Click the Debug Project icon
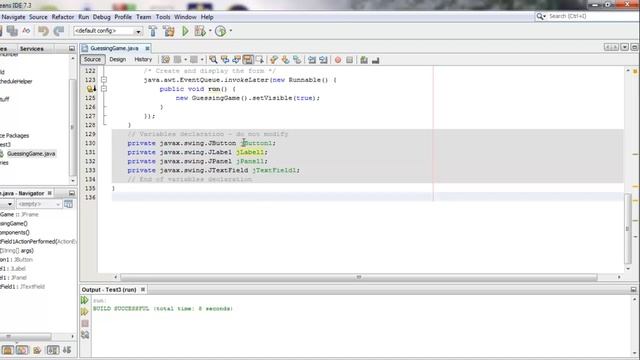The height and width of the screenshot is (360, 640). point(200,31)
